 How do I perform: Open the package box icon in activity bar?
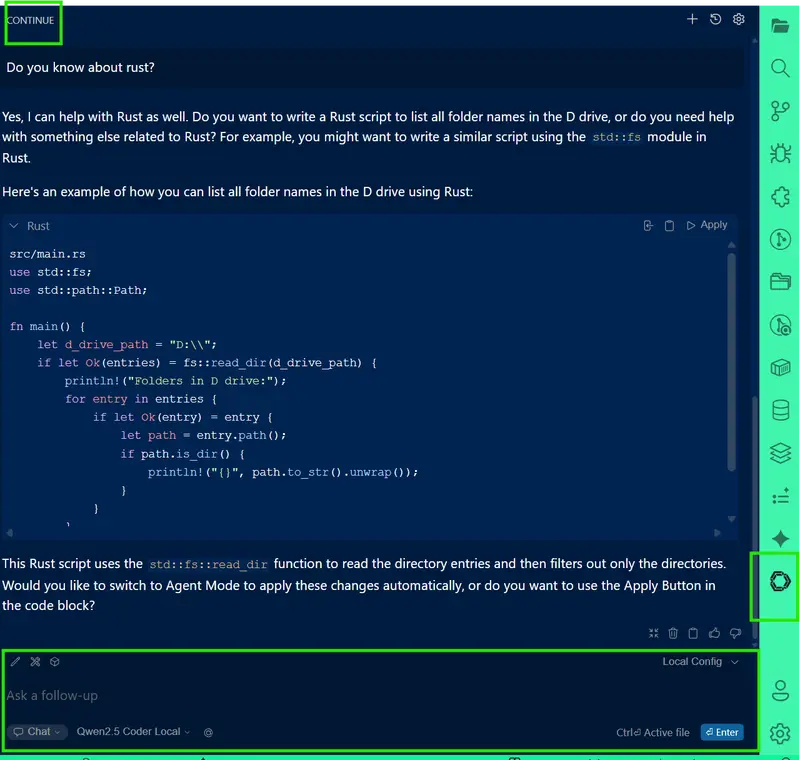tap(780, 367)
